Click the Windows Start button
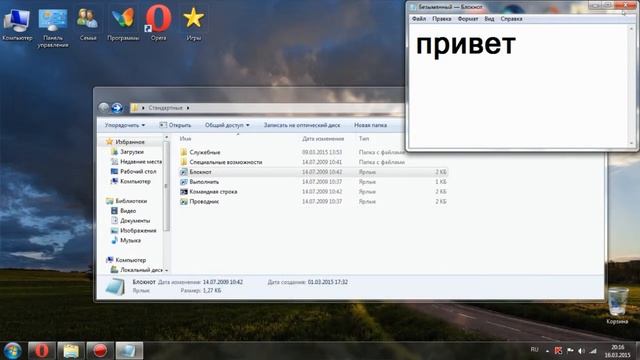The height and width of the screenshot is (360, 640). pyautogui.click(x=12, y=351)
